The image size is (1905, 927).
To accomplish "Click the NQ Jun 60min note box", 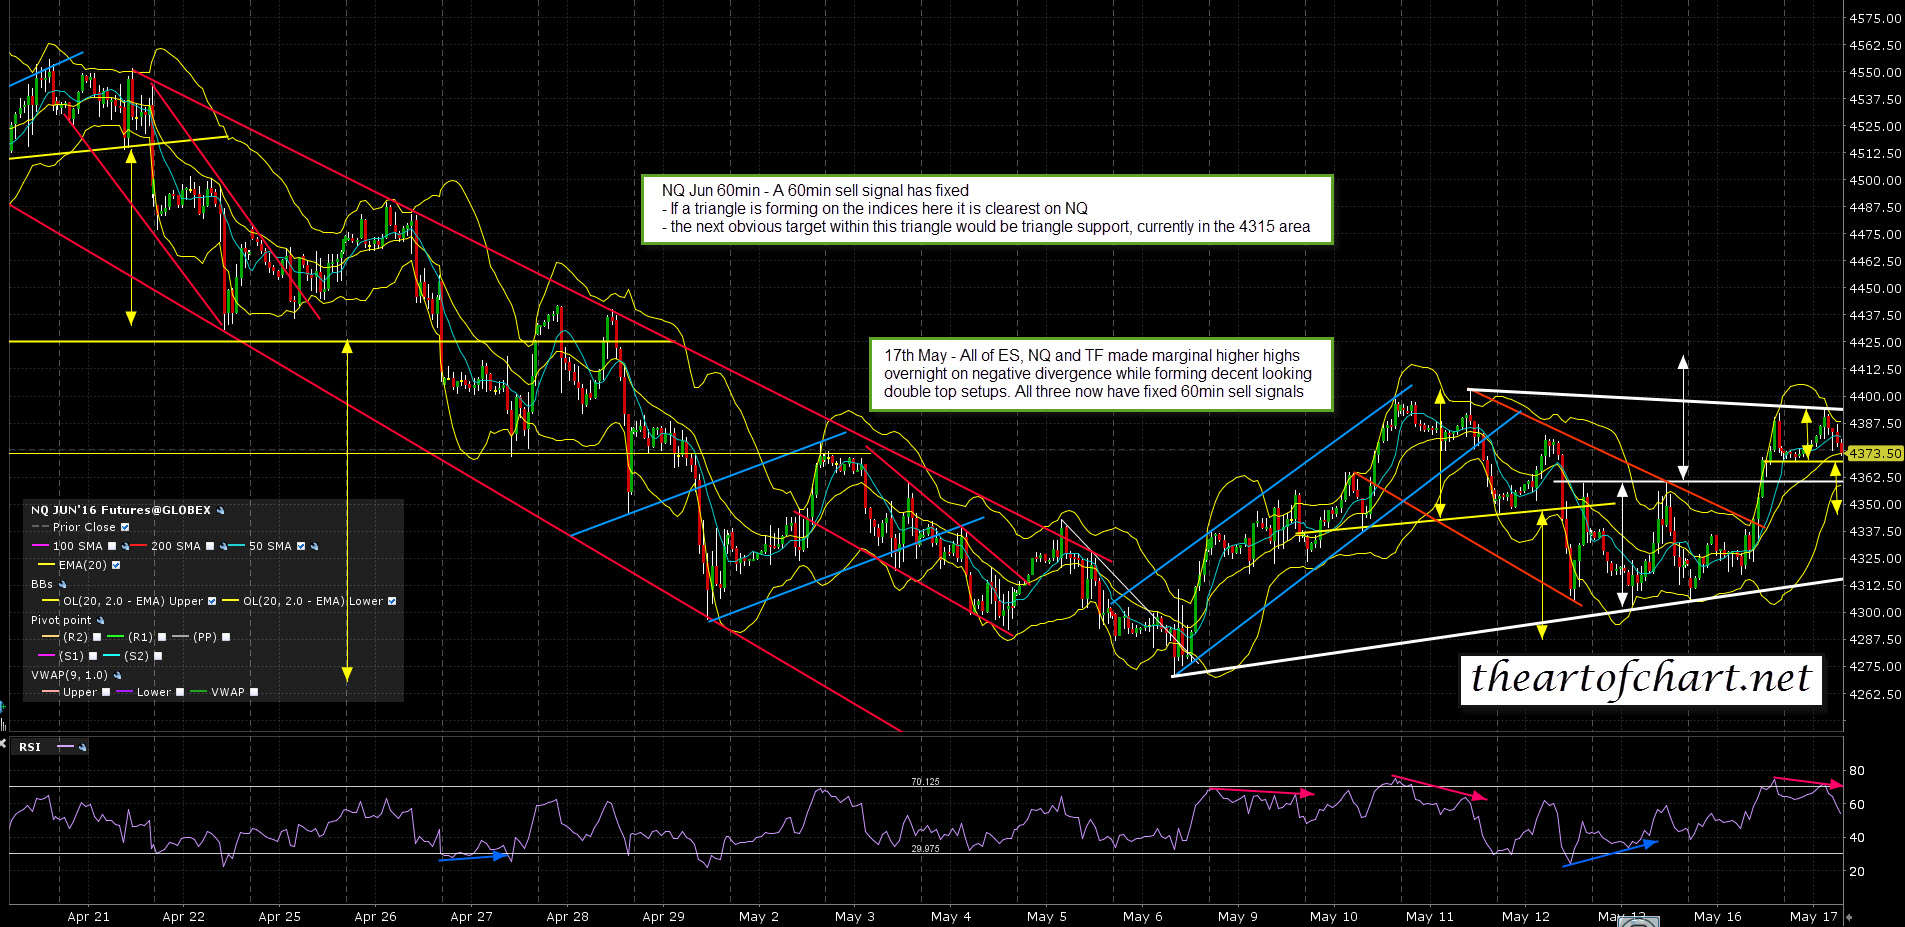I will 986,209.
